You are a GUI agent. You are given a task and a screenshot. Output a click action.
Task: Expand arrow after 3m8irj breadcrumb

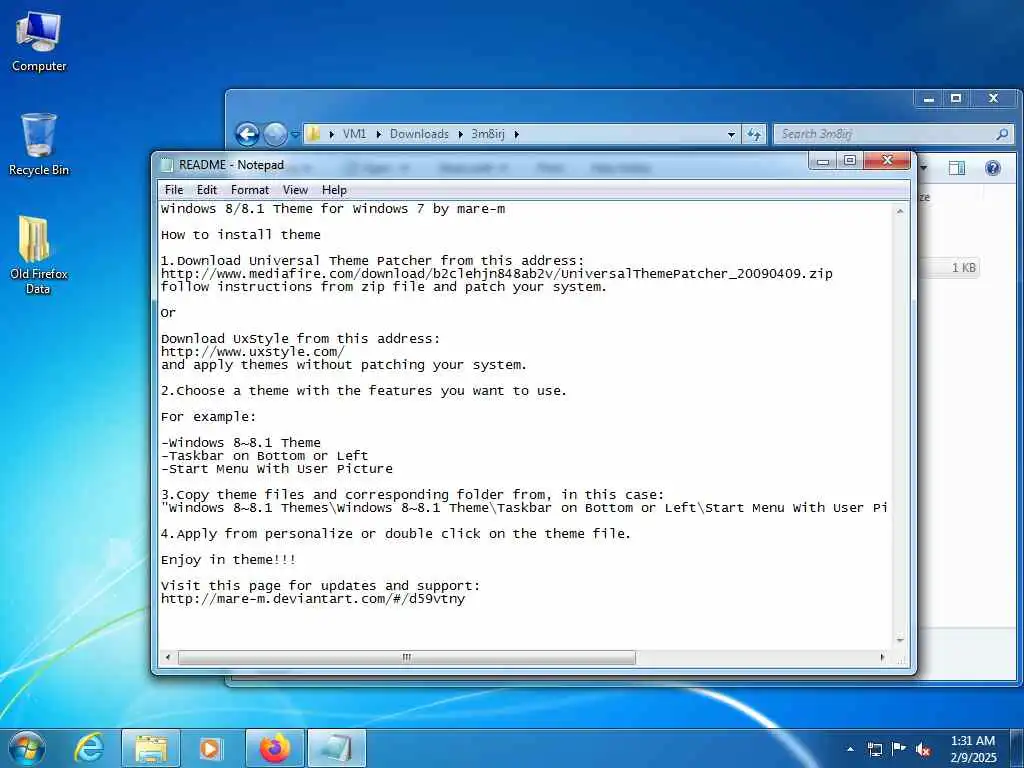(517, 134)
